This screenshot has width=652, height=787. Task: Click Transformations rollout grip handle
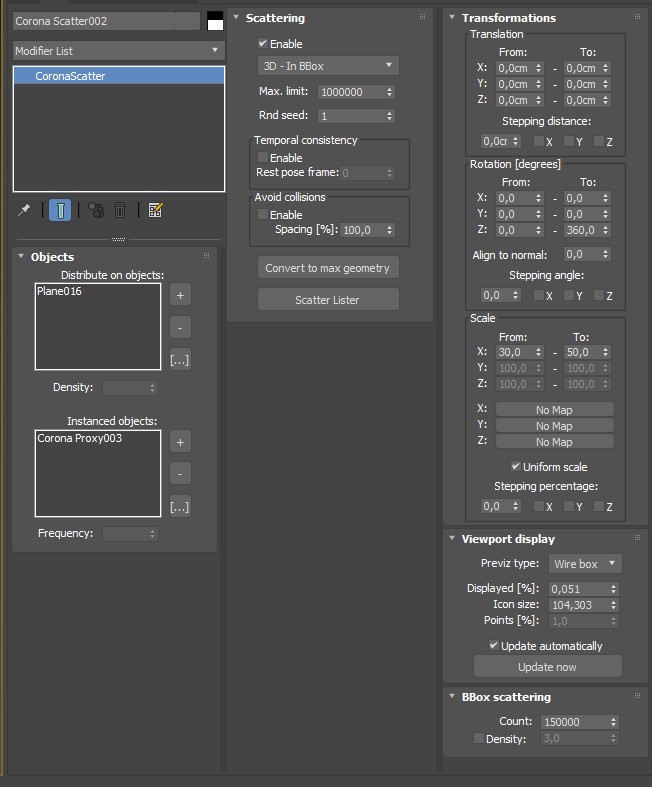(637, 17)
